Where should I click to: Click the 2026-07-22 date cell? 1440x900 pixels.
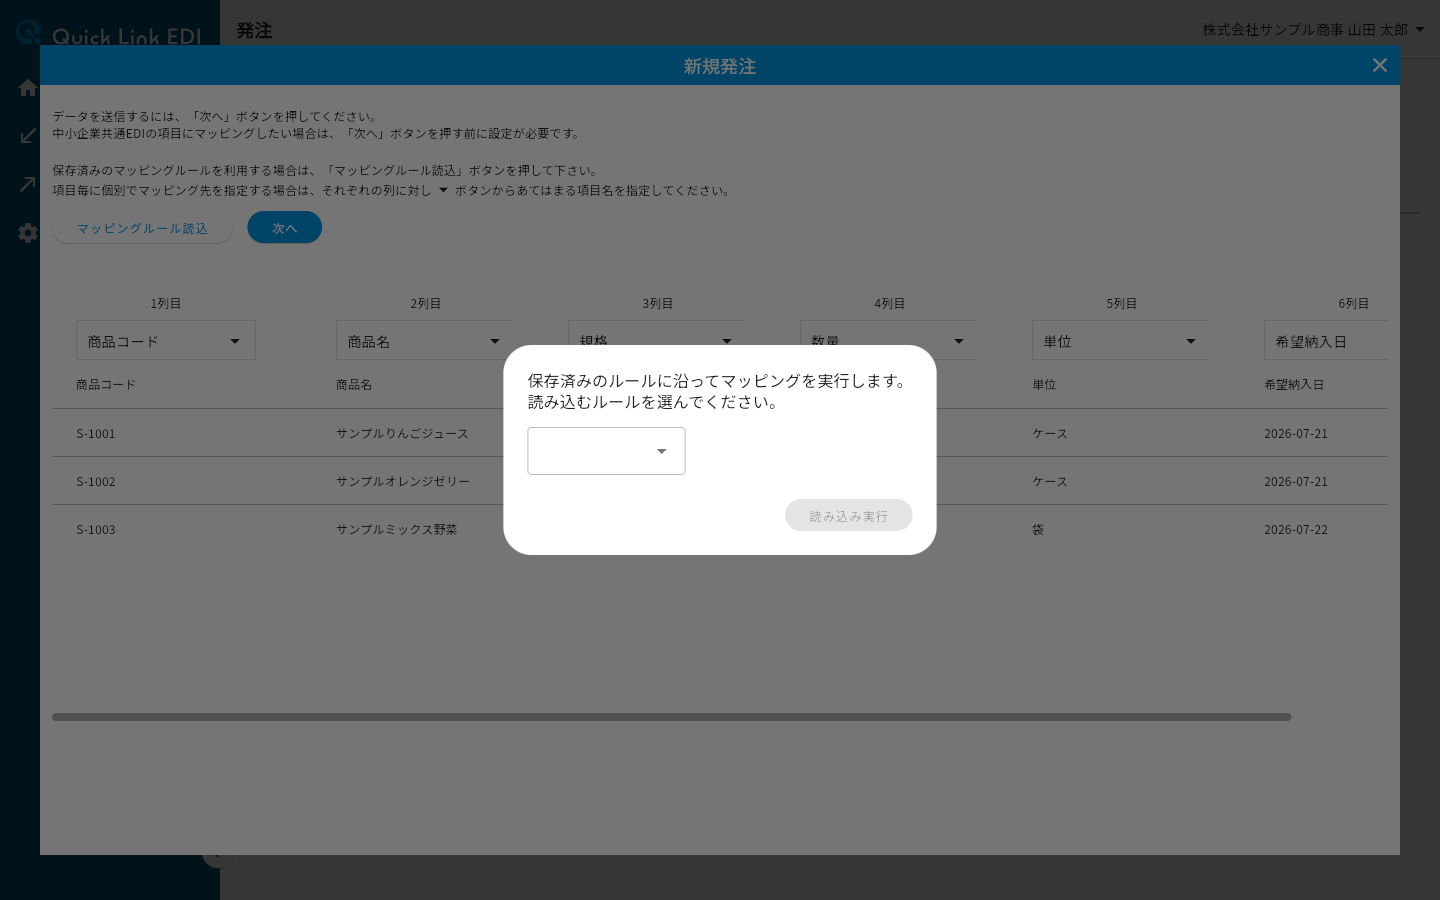coord(1296,529)
